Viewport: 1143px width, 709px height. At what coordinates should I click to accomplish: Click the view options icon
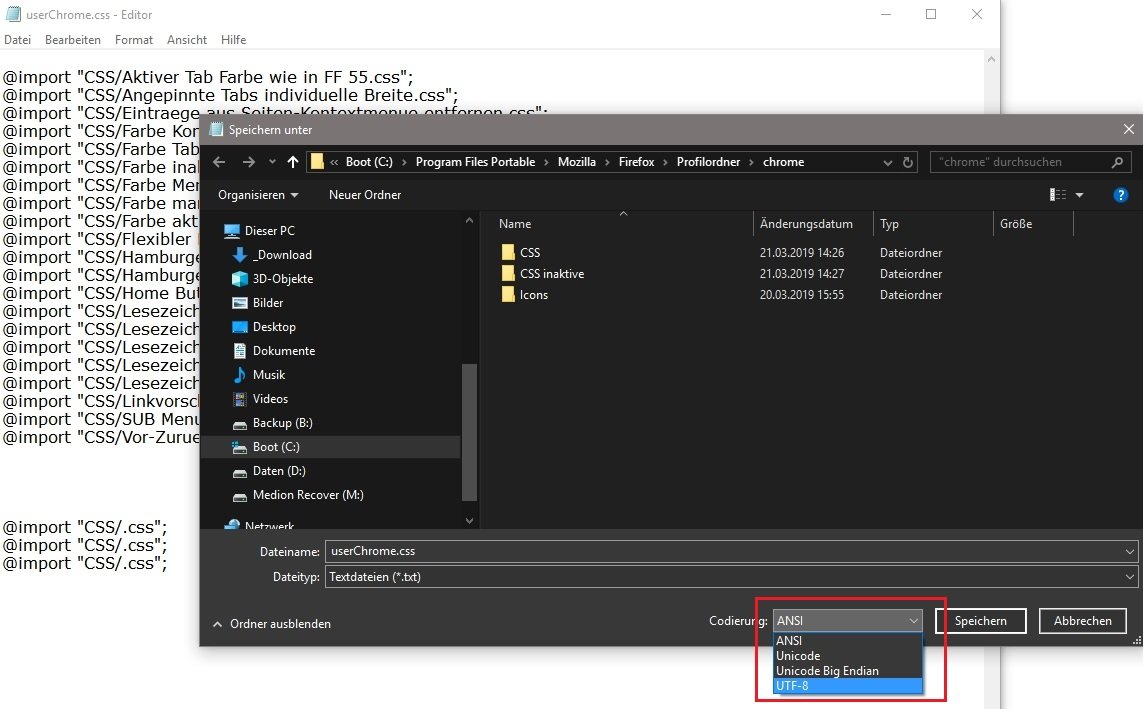click(1058, 195)
